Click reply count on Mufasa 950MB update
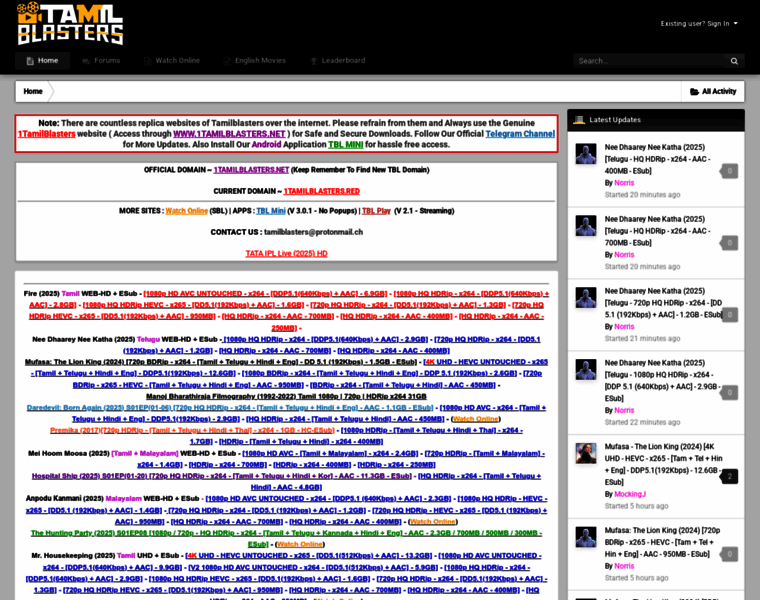760x600 pixels. (x=729, y=554)
